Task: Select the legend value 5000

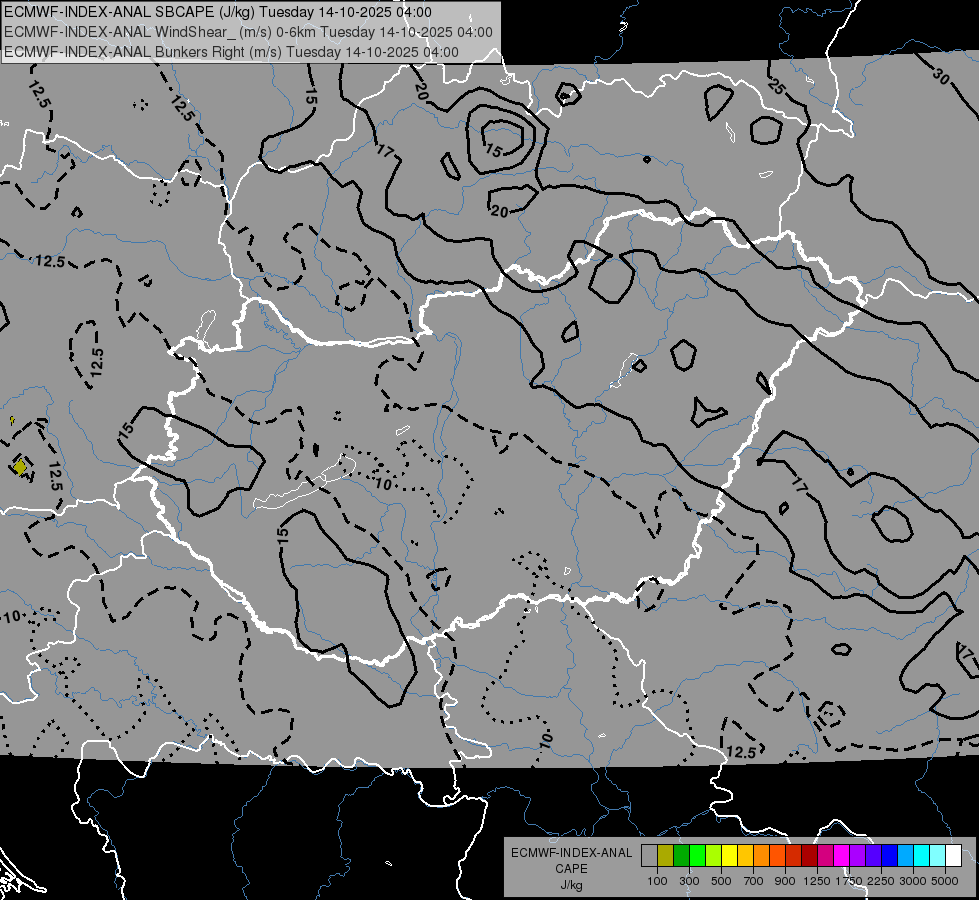Action: pyautogui.click(x=945, y=881)
